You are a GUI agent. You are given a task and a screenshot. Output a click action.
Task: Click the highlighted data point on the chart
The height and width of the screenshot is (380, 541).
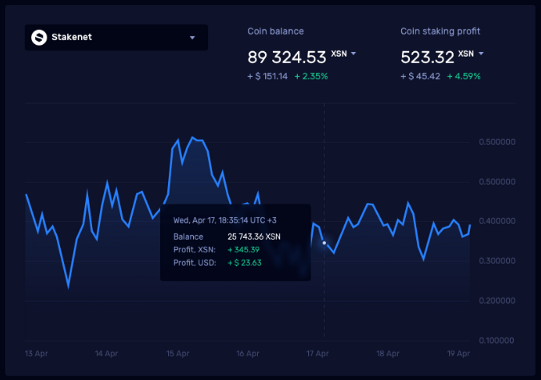[324, 243]
